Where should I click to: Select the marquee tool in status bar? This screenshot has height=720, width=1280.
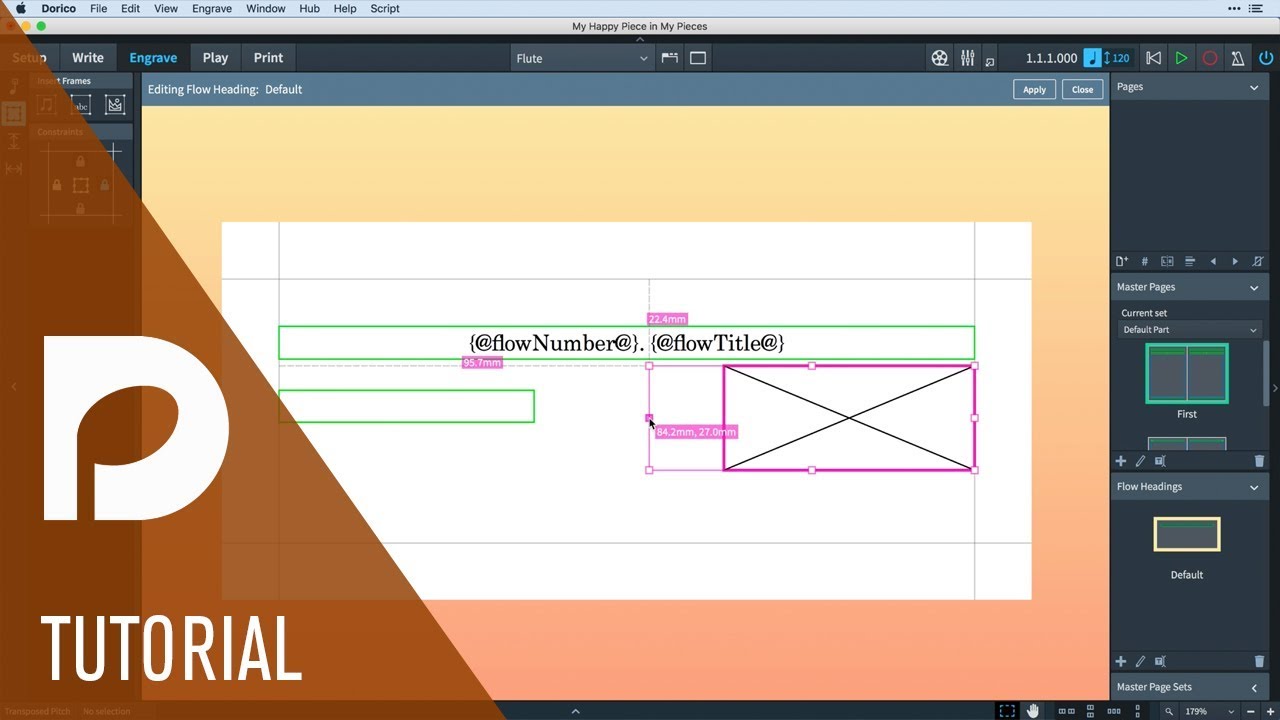(x=1007, y=711)
